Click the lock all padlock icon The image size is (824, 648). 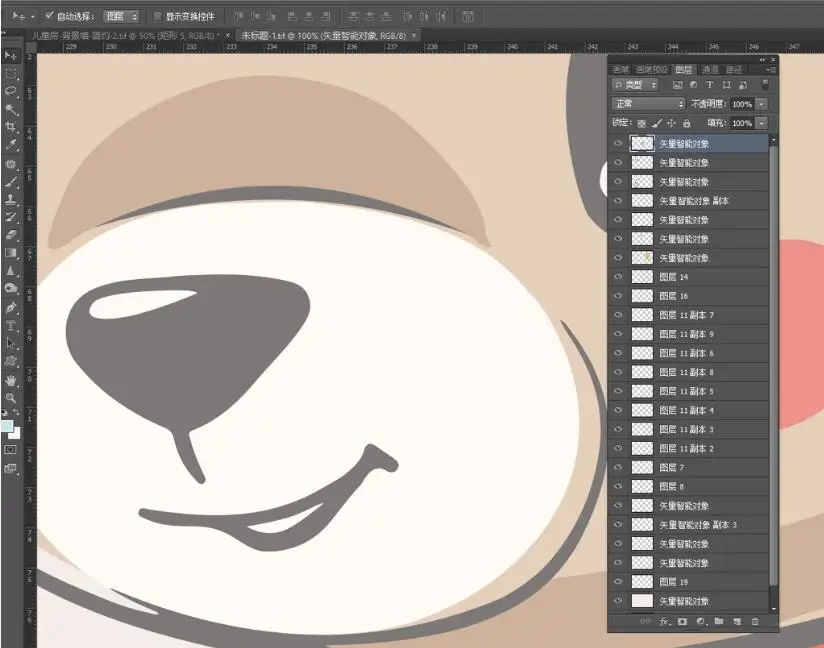tap(687, 123)
